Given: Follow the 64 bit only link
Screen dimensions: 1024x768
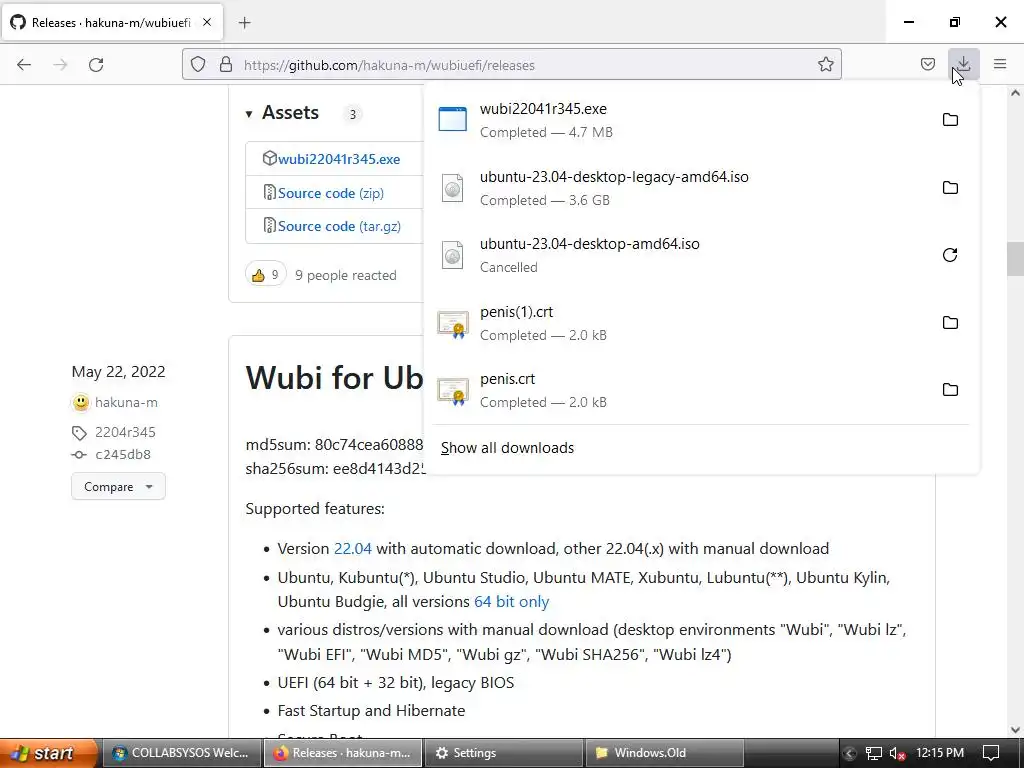Looking at the screenshot, I should pos(511,601).
